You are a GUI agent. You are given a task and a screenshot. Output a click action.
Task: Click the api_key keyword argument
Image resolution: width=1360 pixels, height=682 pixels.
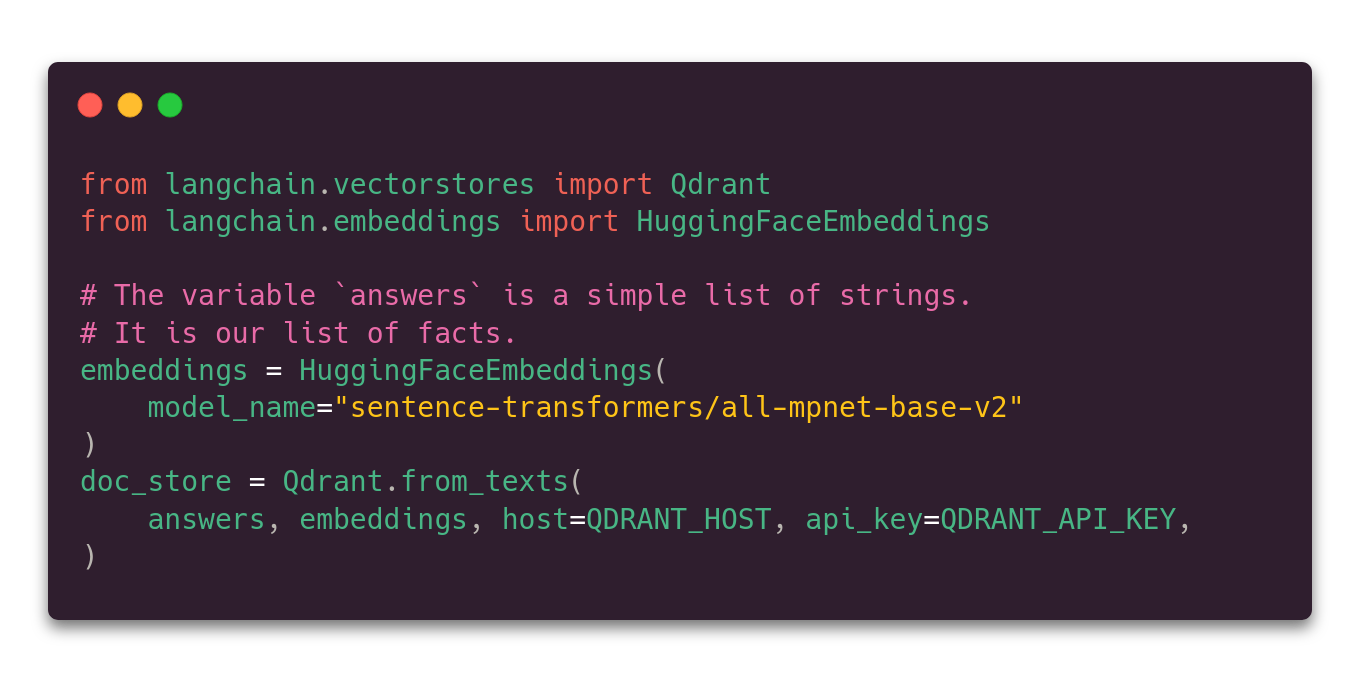[x=863, y=520]
